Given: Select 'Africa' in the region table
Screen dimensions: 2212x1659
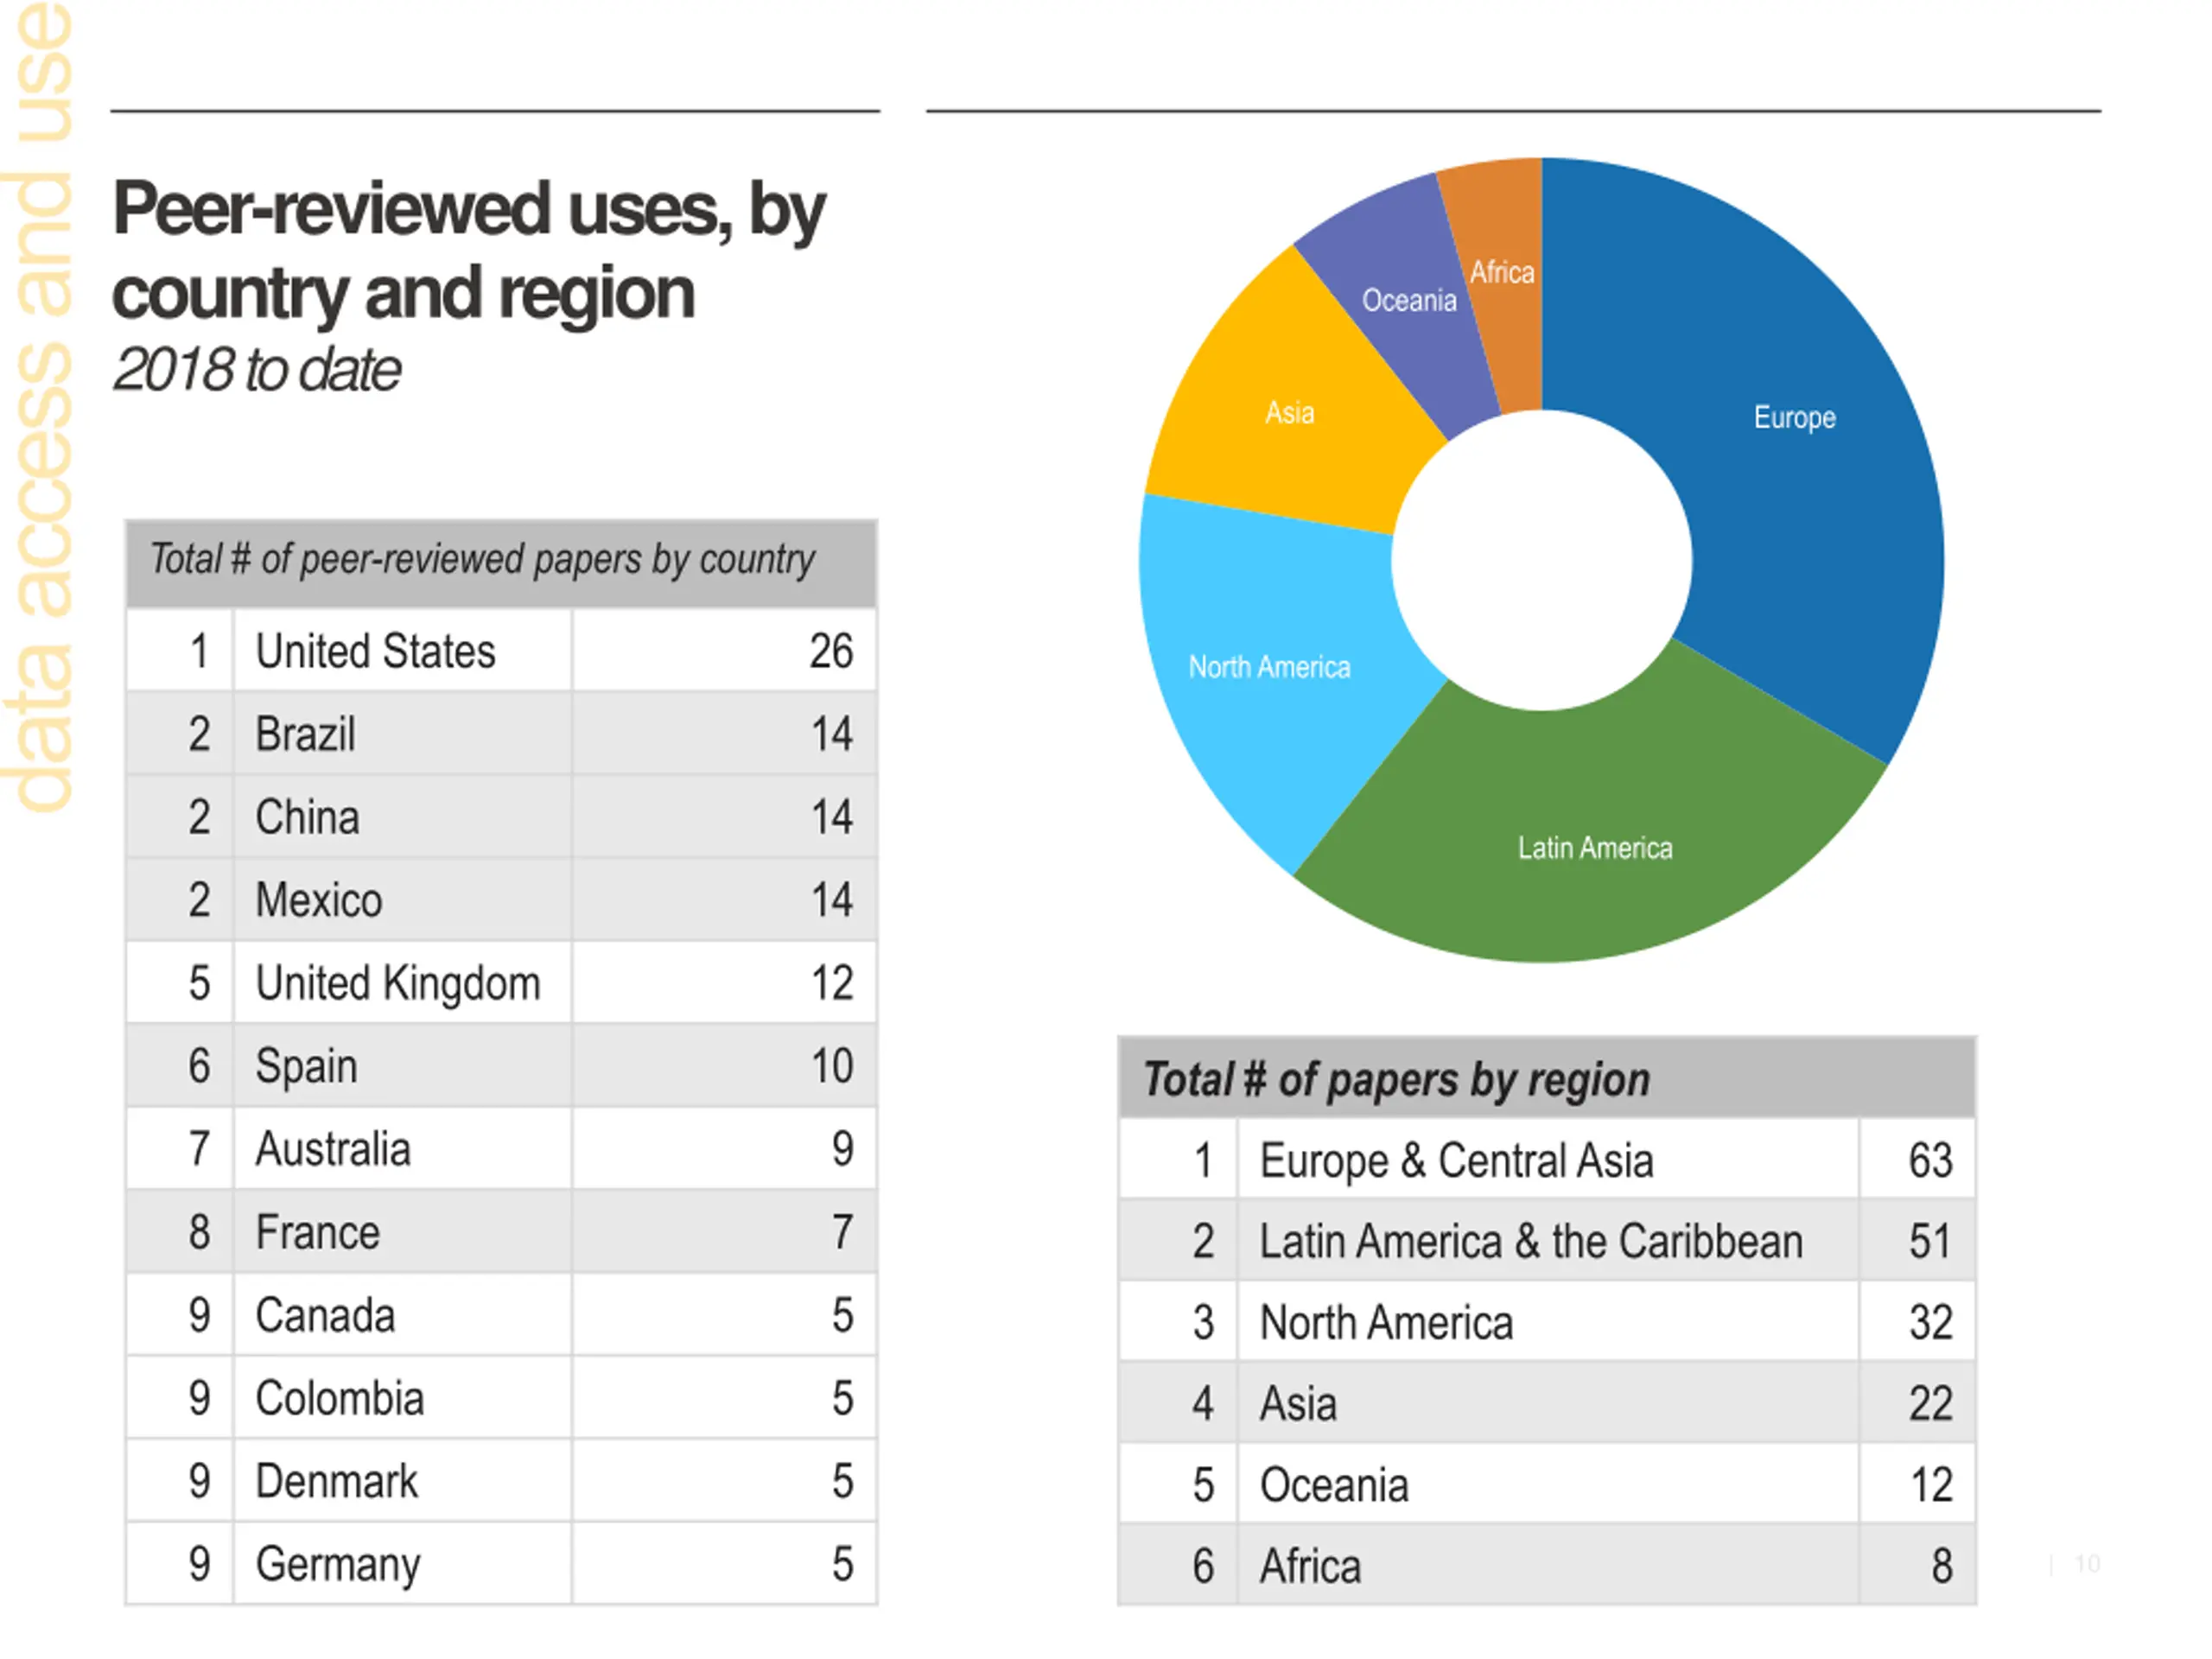Looking at the screenshot, I should [1548, 1566].
